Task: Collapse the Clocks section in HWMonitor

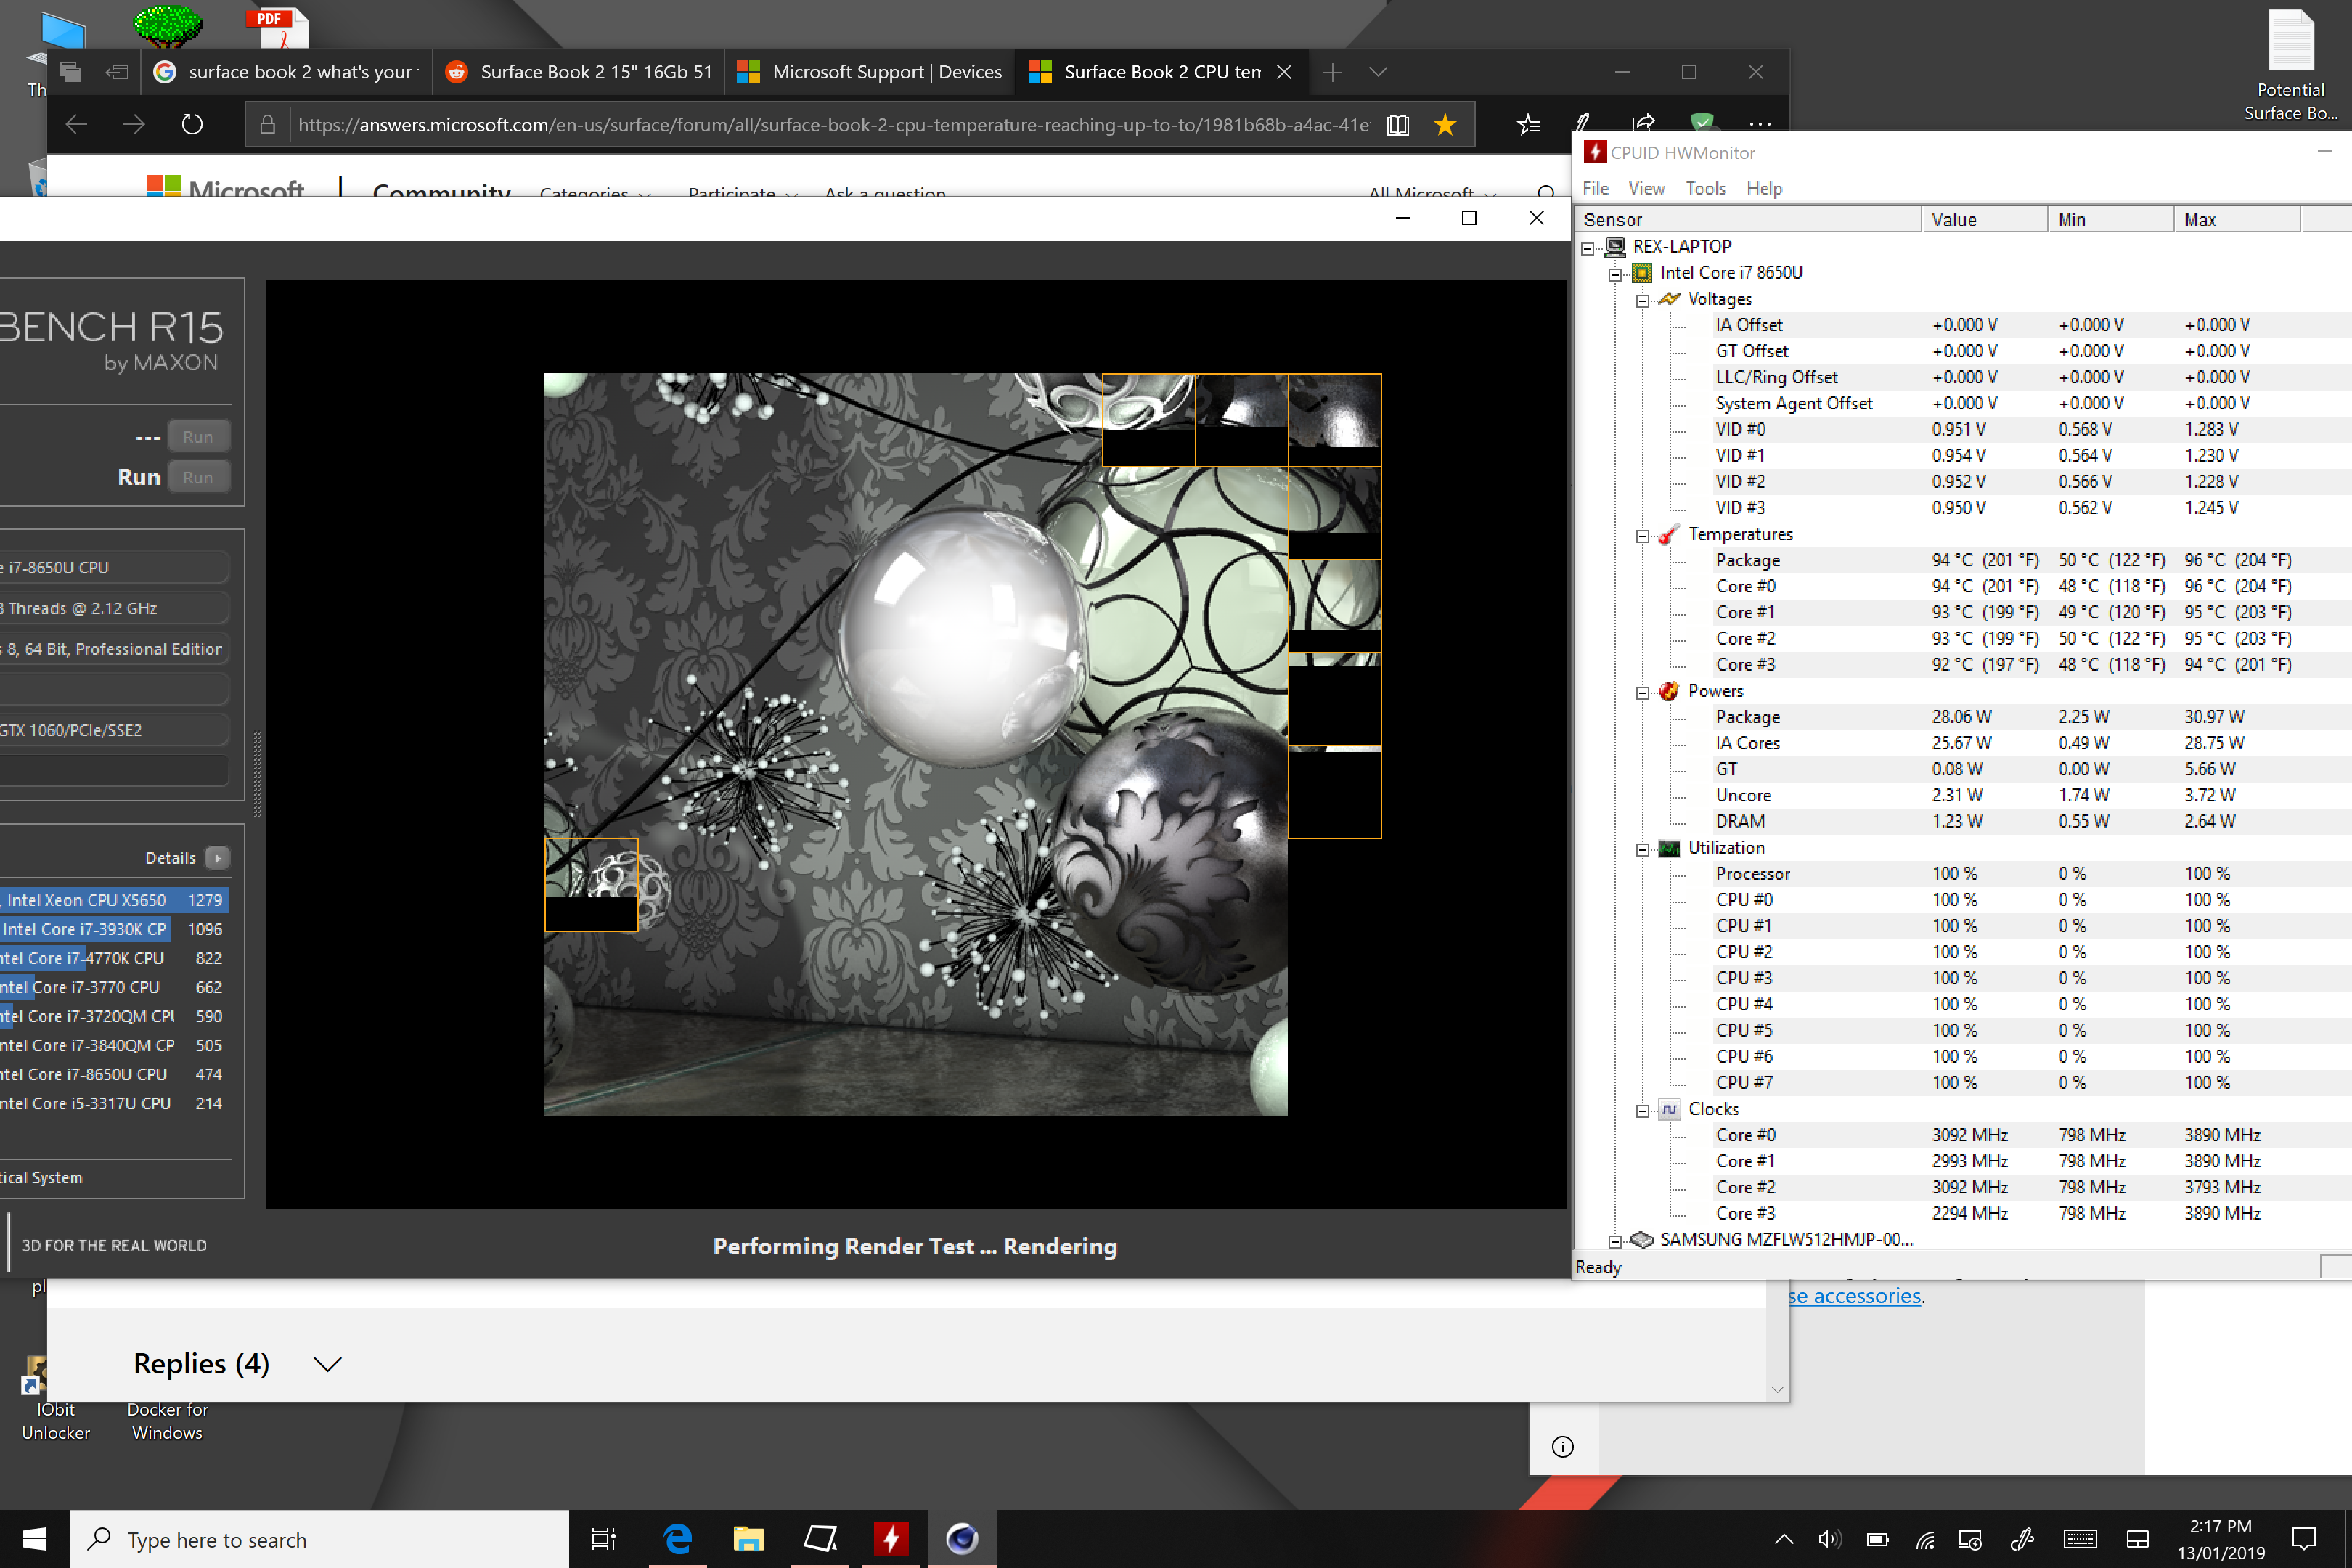Action: tap(1642, 1110)
